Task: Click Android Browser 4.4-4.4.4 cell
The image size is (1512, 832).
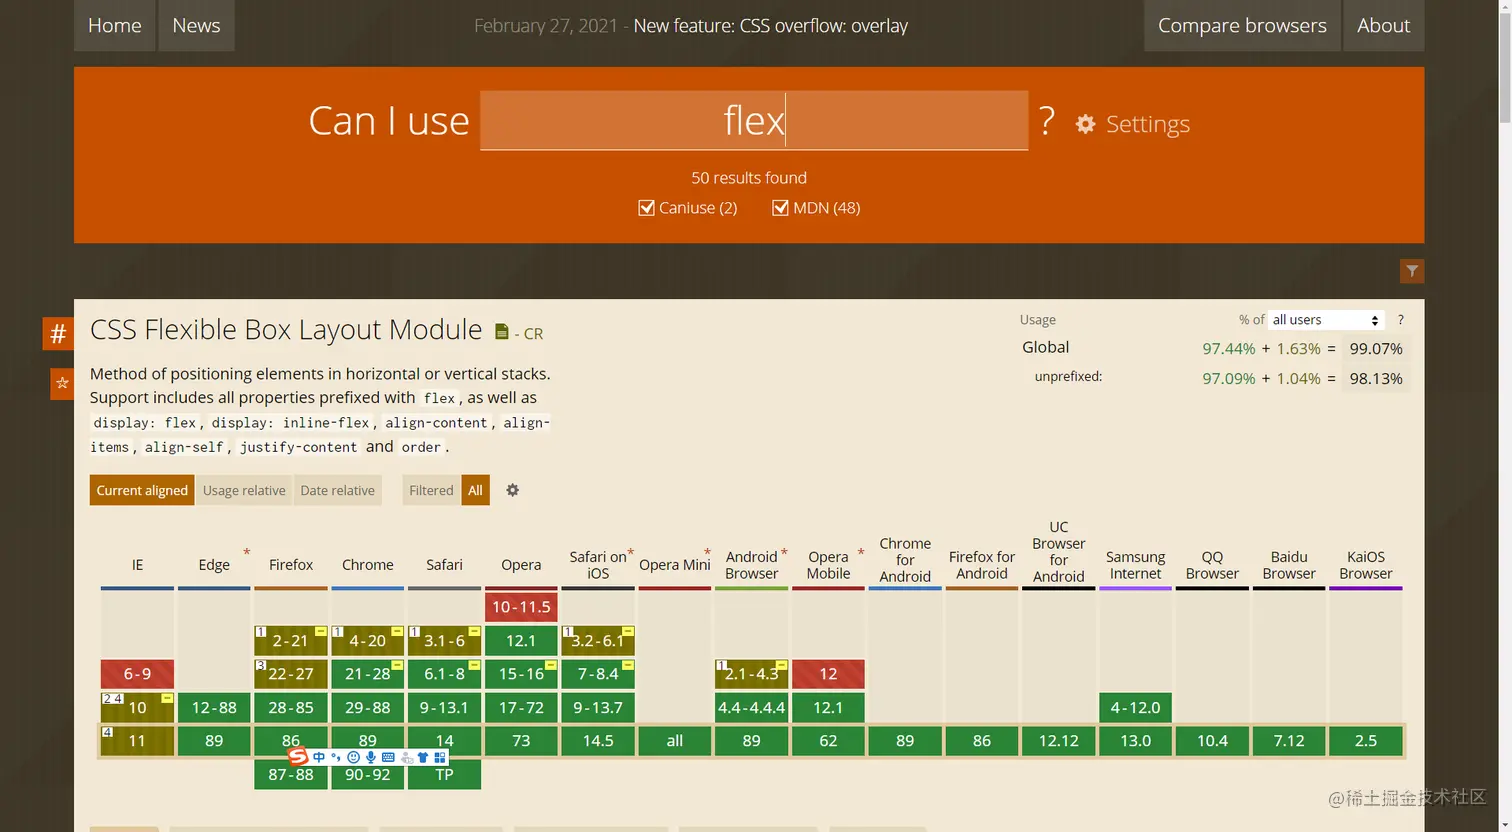Action: pyautogui.click(x=752, y=707)
